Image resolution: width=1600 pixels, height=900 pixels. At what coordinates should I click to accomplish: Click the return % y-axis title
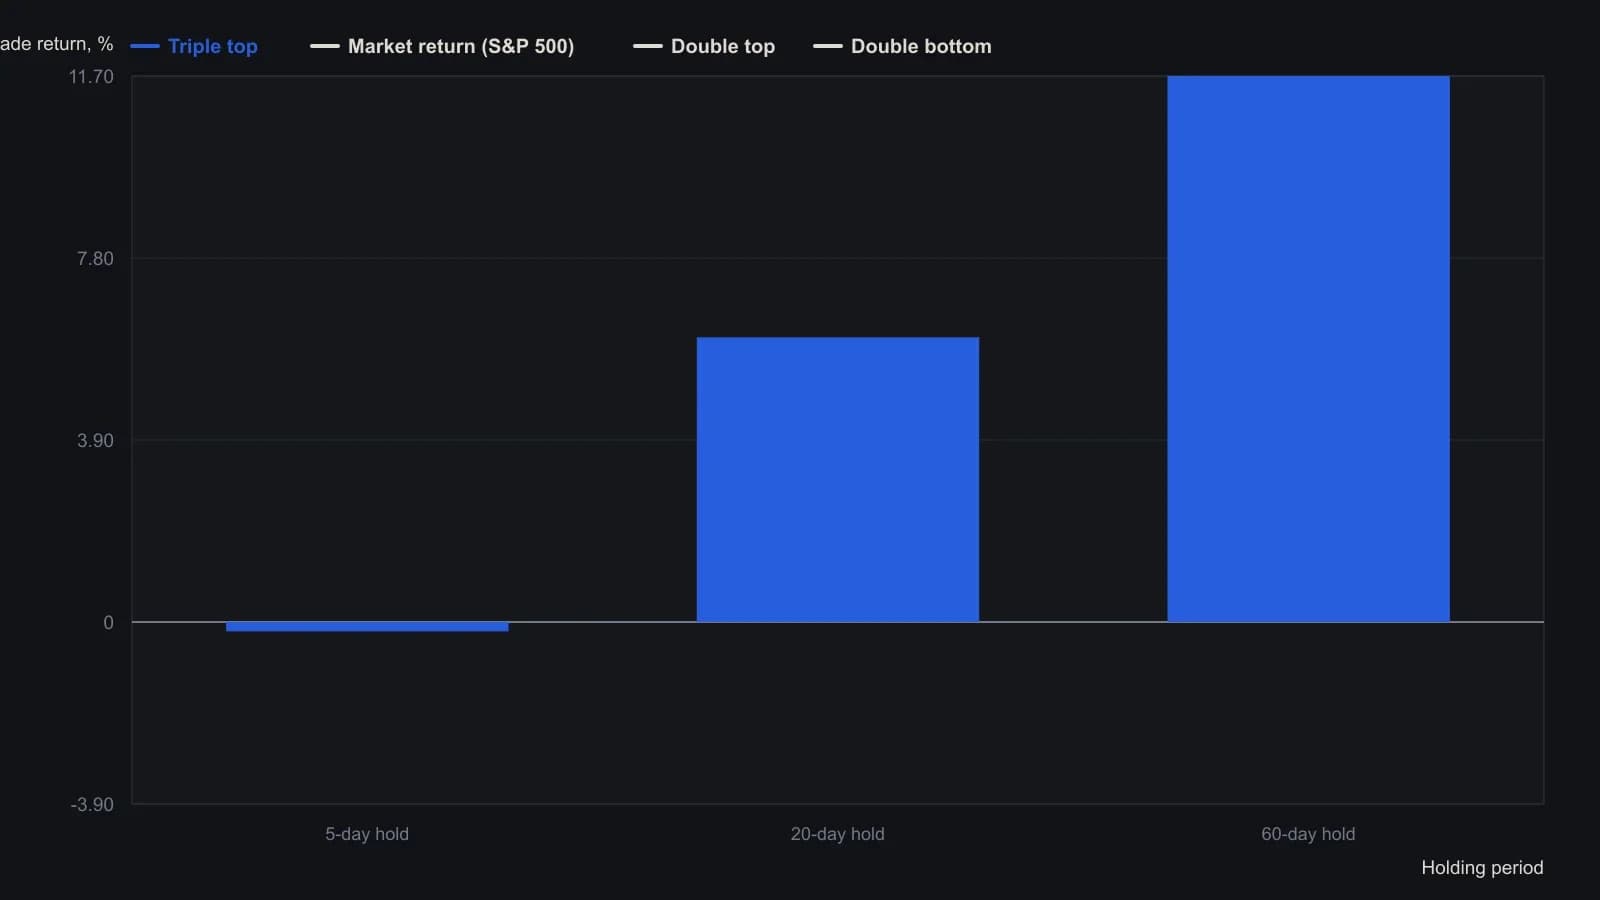tap(57, 44)
